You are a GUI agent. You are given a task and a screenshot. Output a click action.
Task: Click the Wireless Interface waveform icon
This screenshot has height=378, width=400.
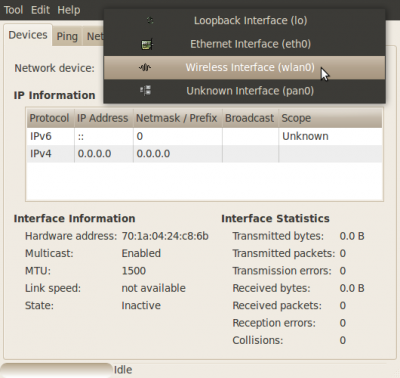point(145,68)
